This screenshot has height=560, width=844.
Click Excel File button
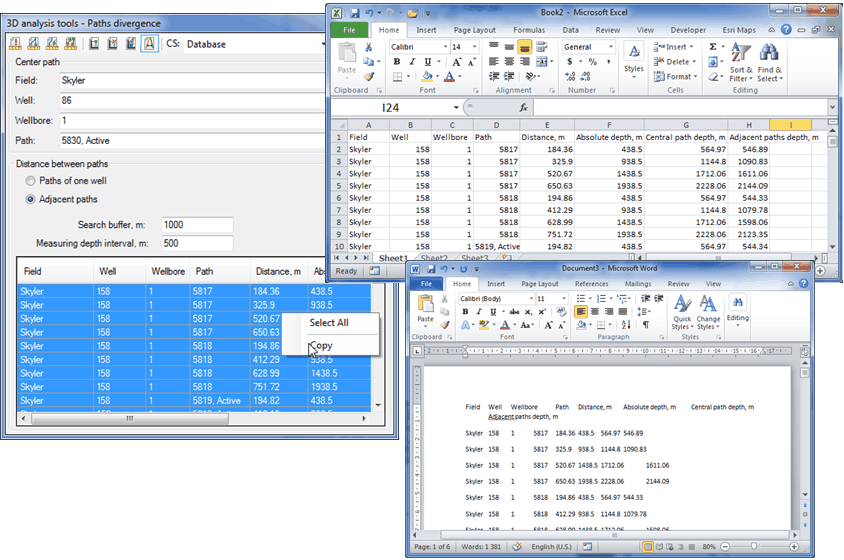click(349, 30)
